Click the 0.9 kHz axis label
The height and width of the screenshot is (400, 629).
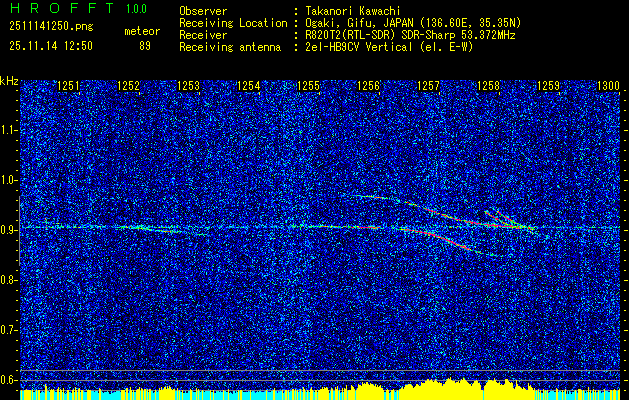pyautogui.click(x=7, y=230)
